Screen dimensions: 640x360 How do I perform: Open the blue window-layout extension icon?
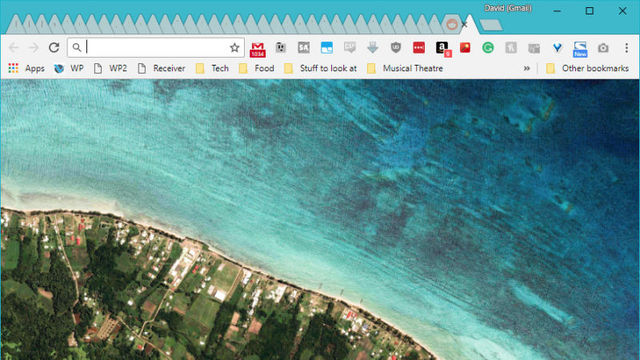tap(327, 48)
